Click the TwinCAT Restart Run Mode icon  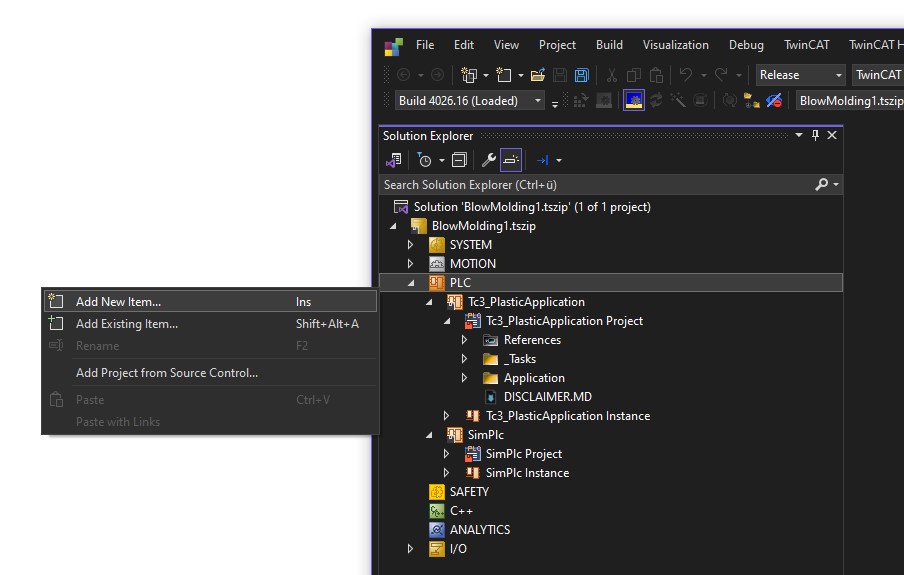[x=604, y=100]
